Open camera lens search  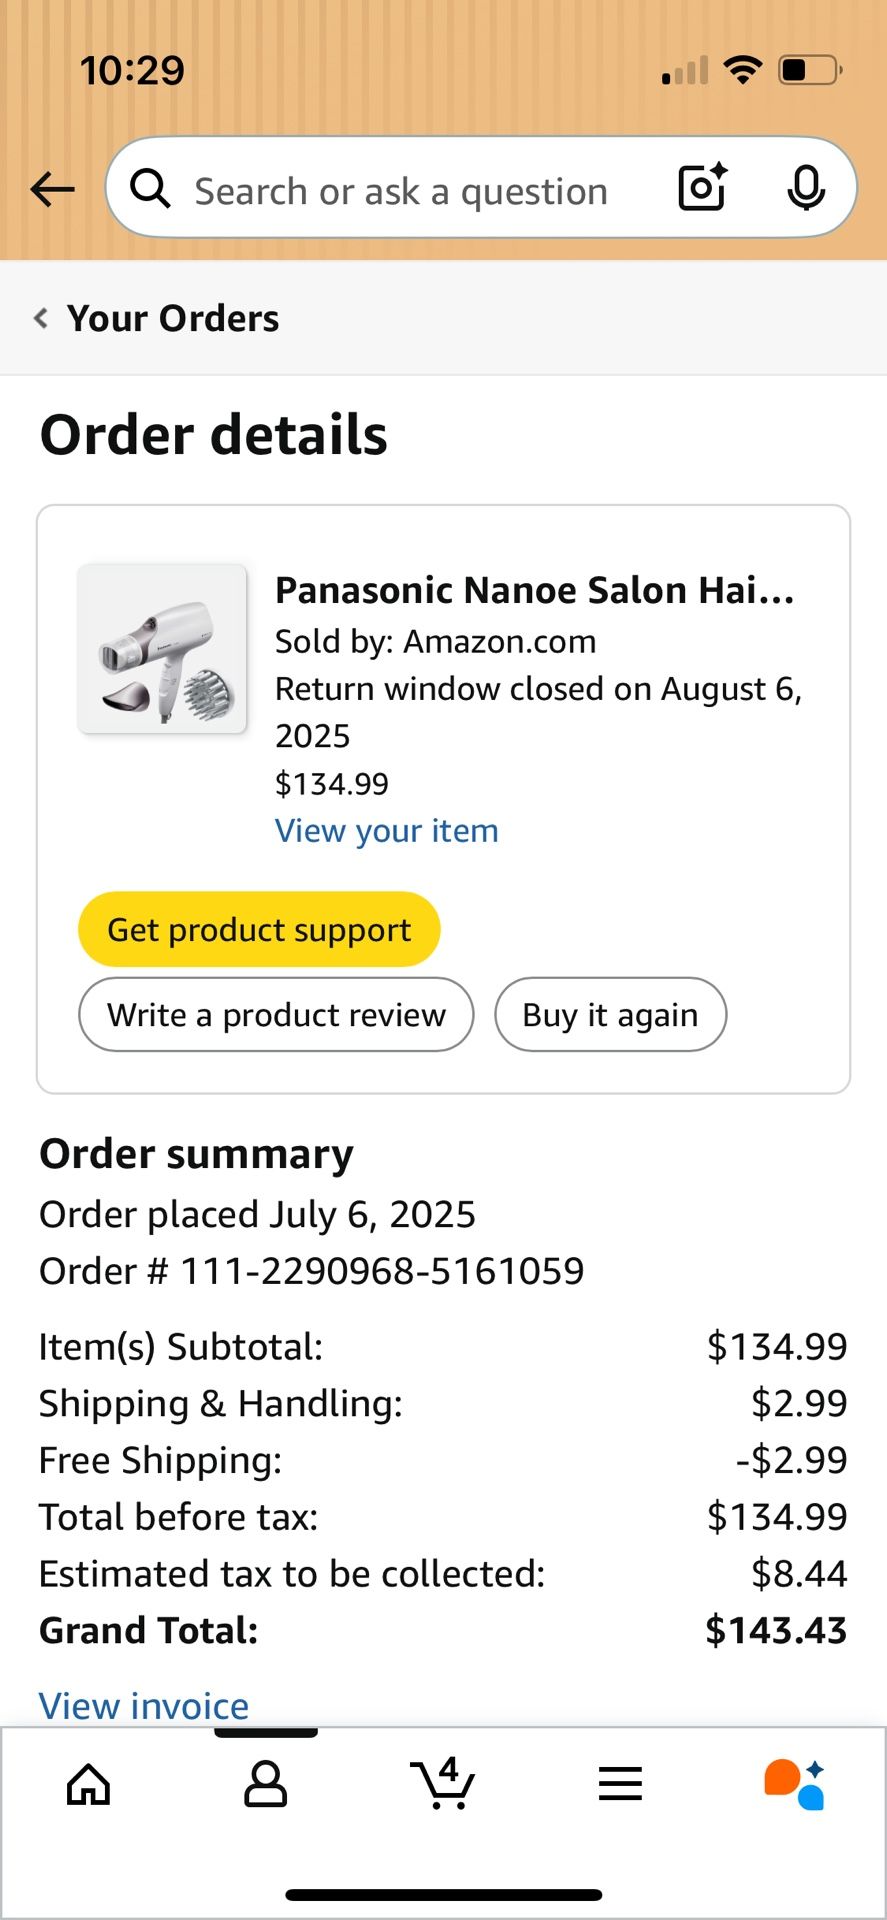(702, 188)
